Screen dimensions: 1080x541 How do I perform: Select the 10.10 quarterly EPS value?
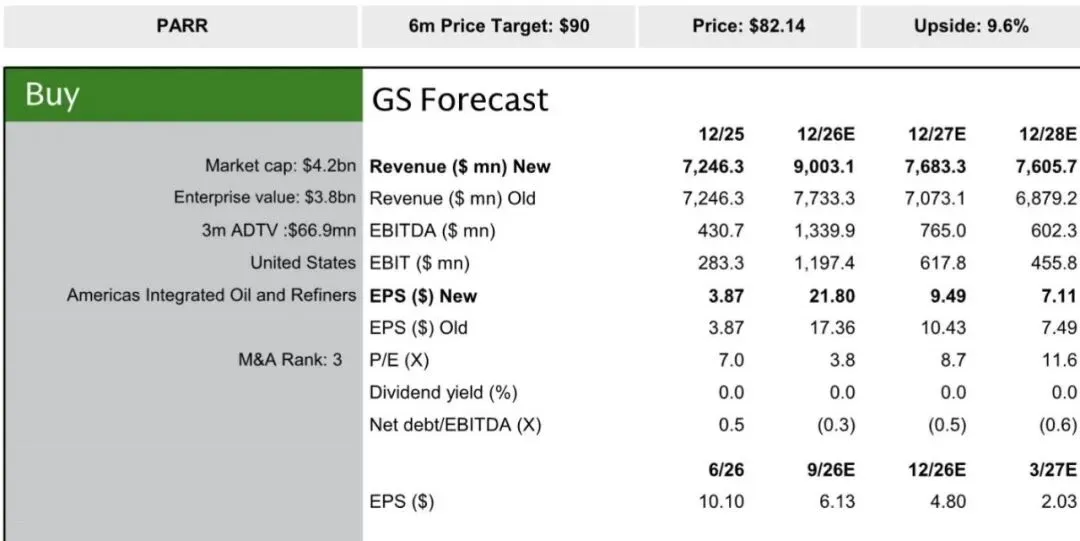[724, 502]
